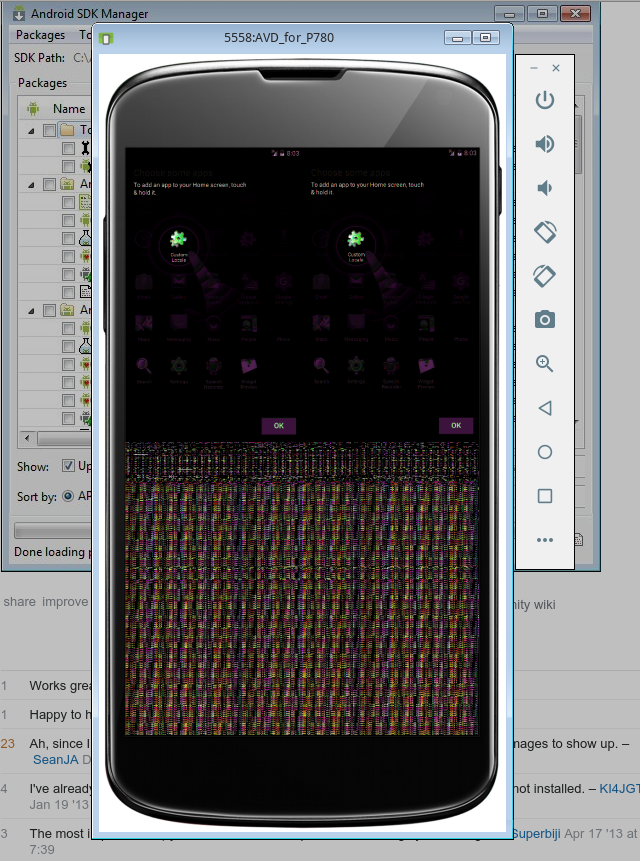Click the 'Works grea' comment text
Image resolution: width=640 pixels, height=861 pixels.
click(61, 686)
